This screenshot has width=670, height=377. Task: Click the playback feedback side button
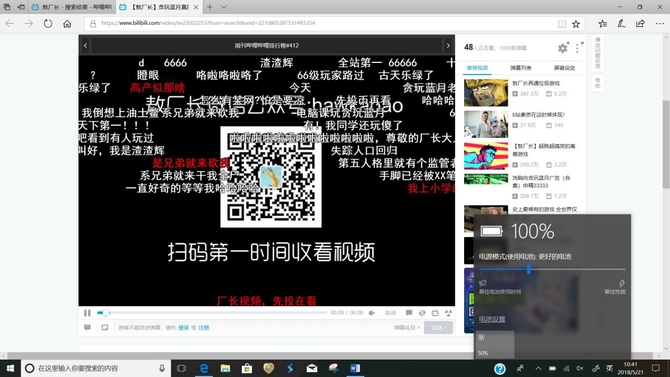pos(598,53)
